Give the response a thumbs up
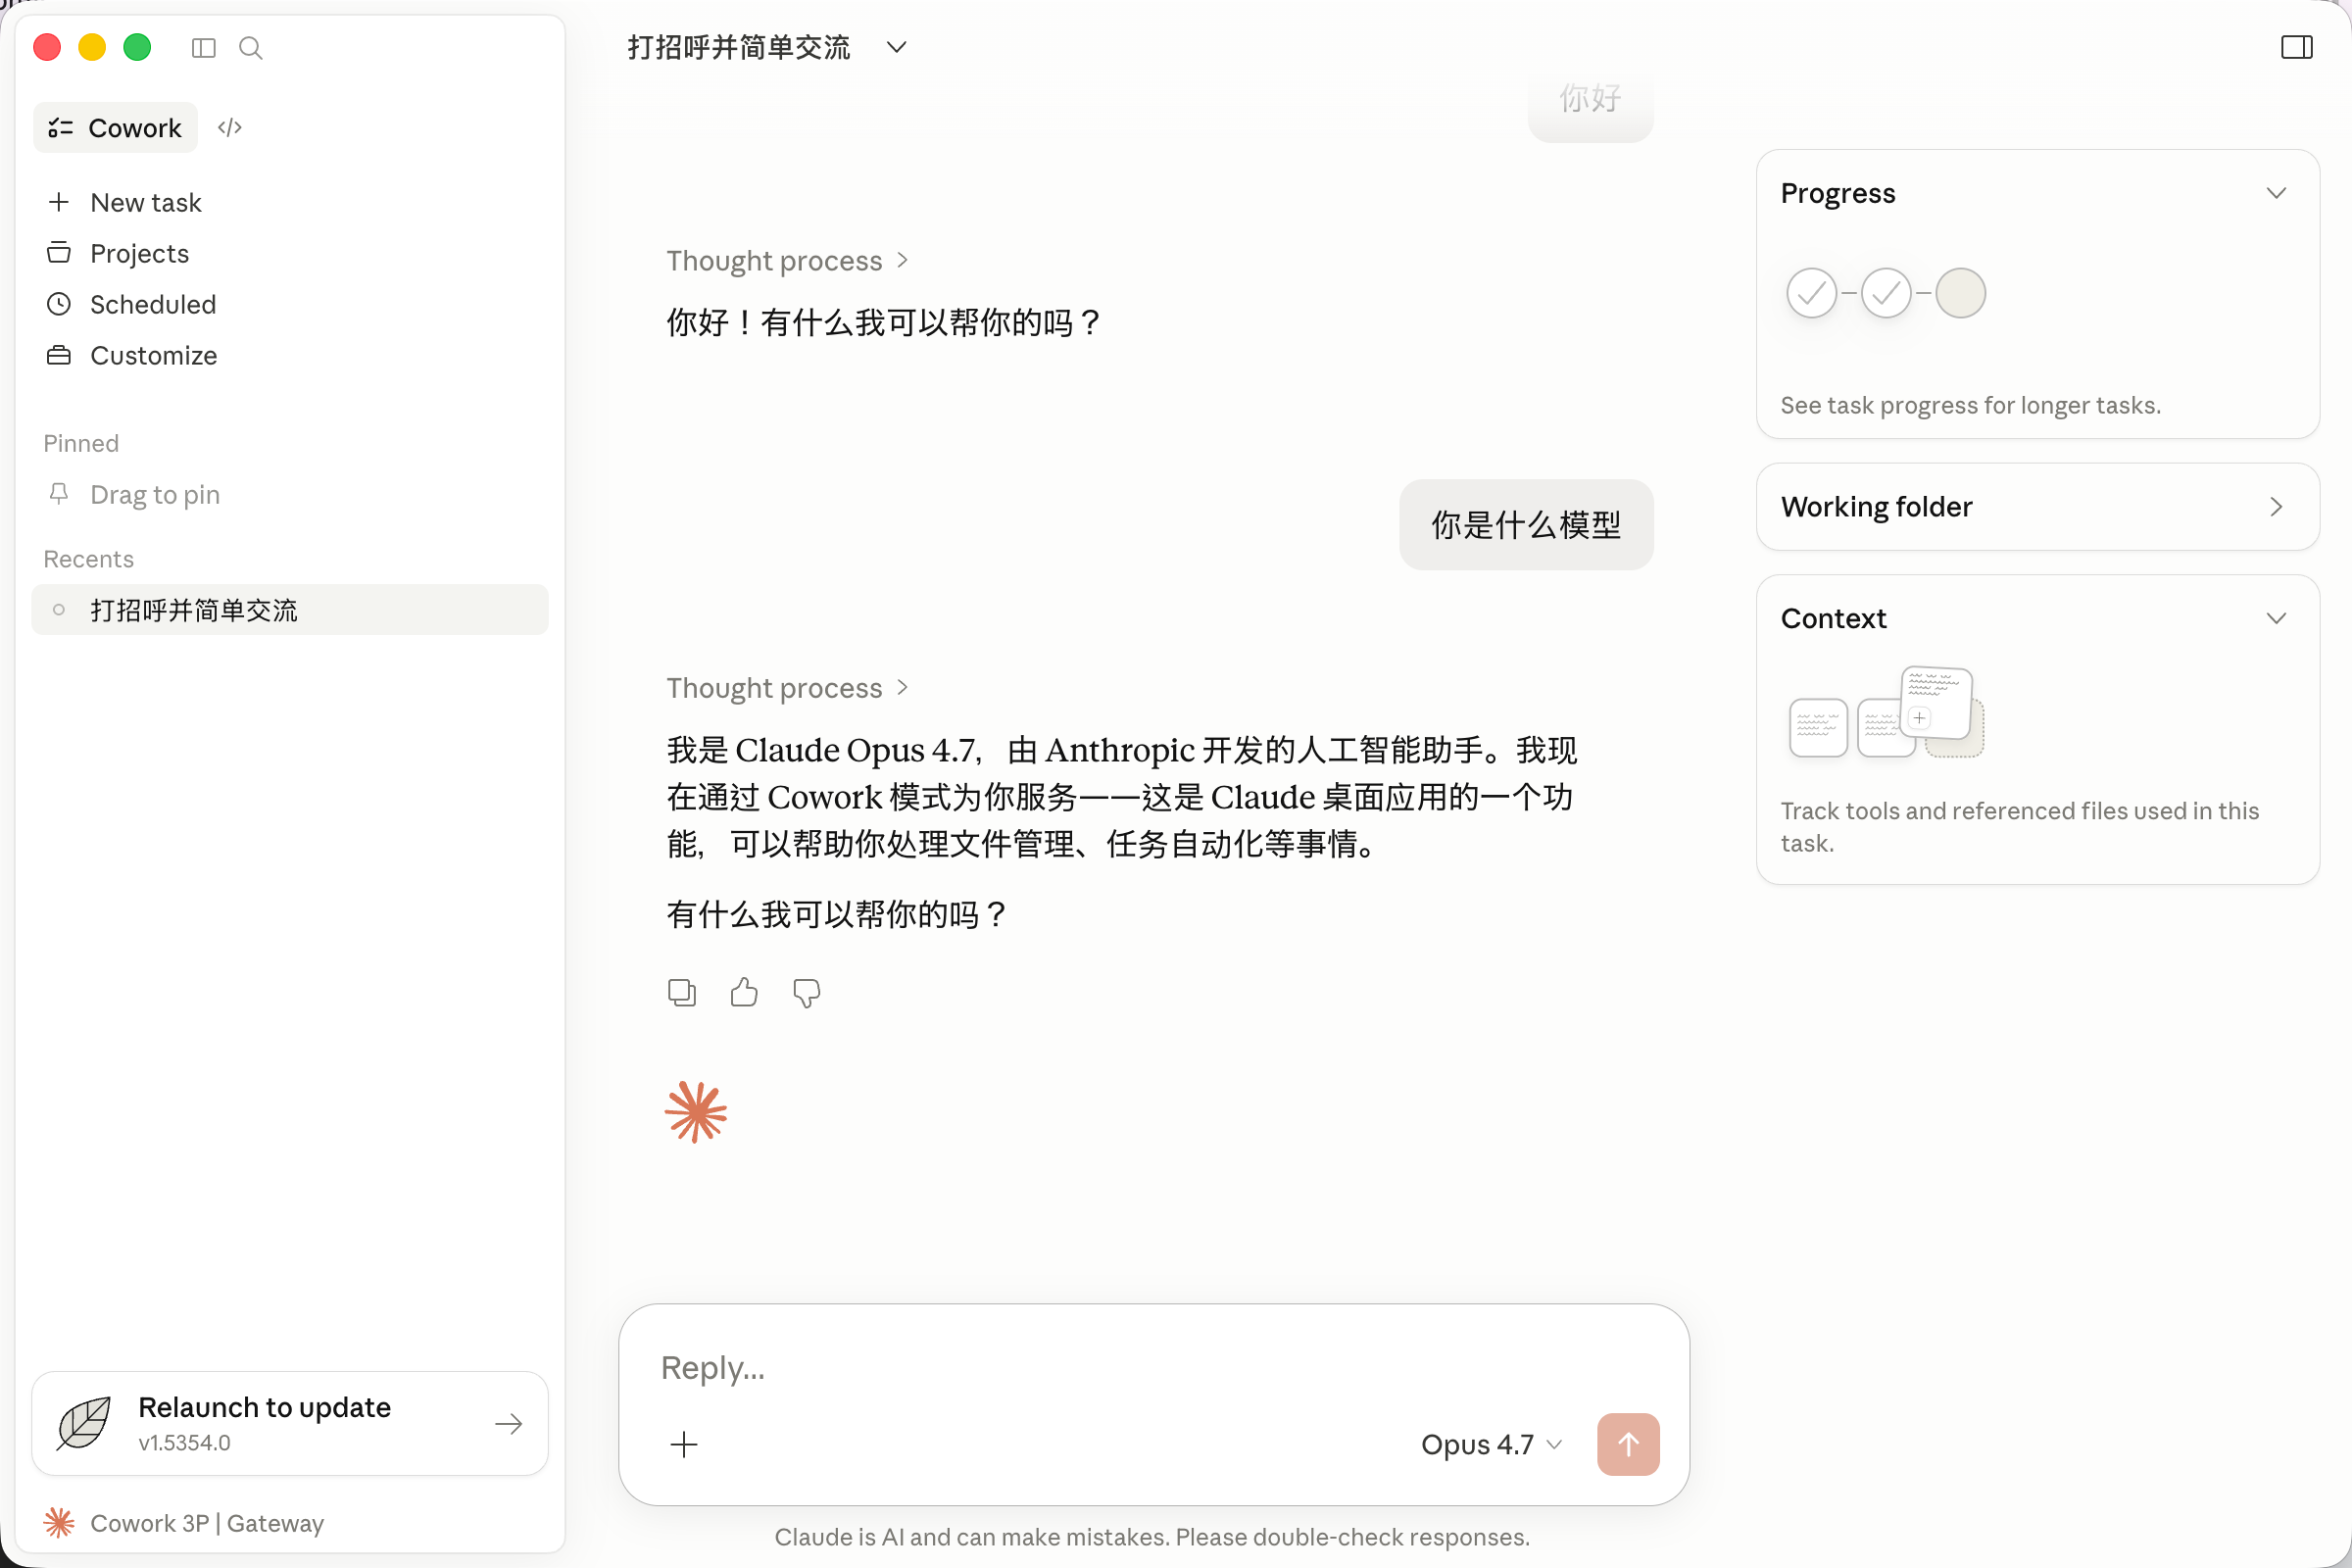Screen dimensions: 2352x1568 744,992
